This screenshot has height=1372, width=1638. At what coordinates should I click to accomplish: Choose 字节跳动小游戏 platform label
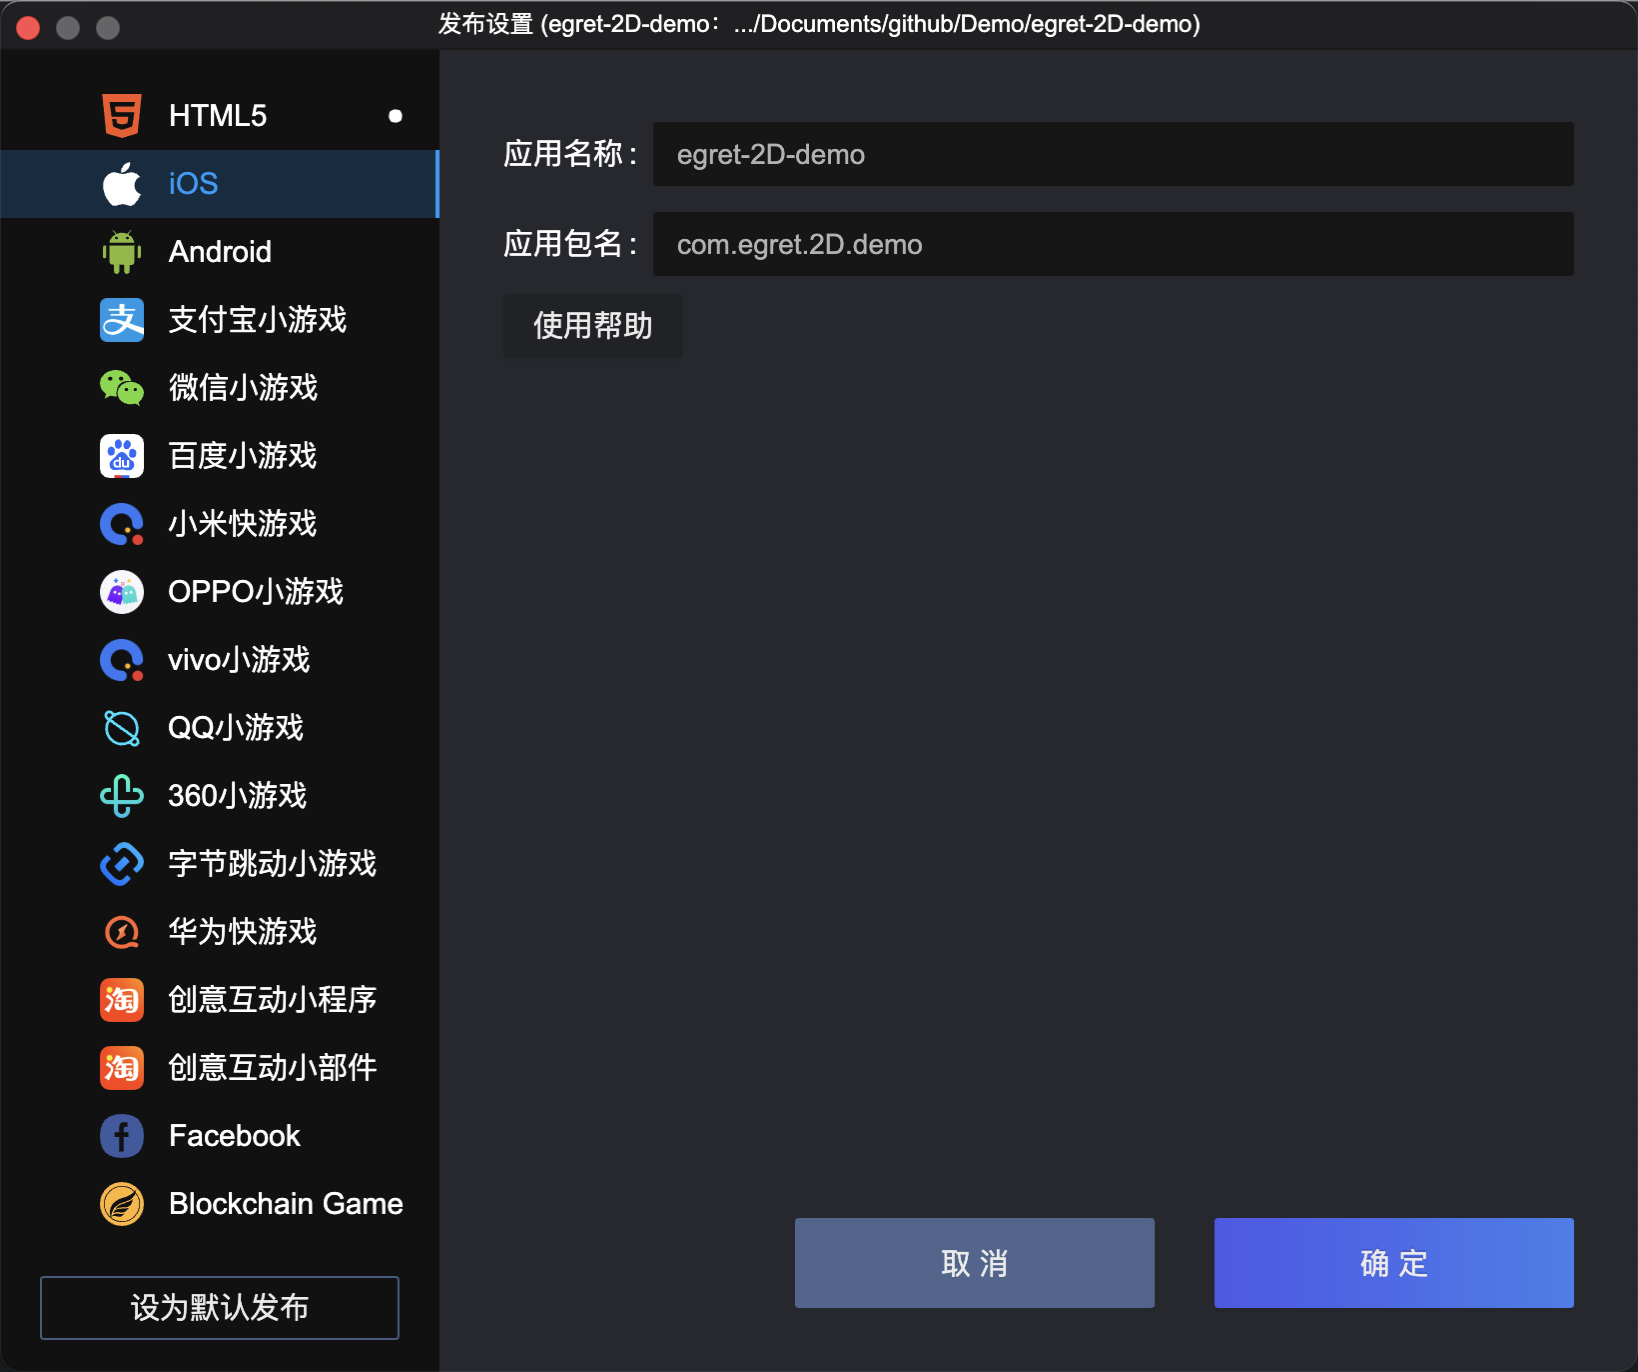click(272, 864)
